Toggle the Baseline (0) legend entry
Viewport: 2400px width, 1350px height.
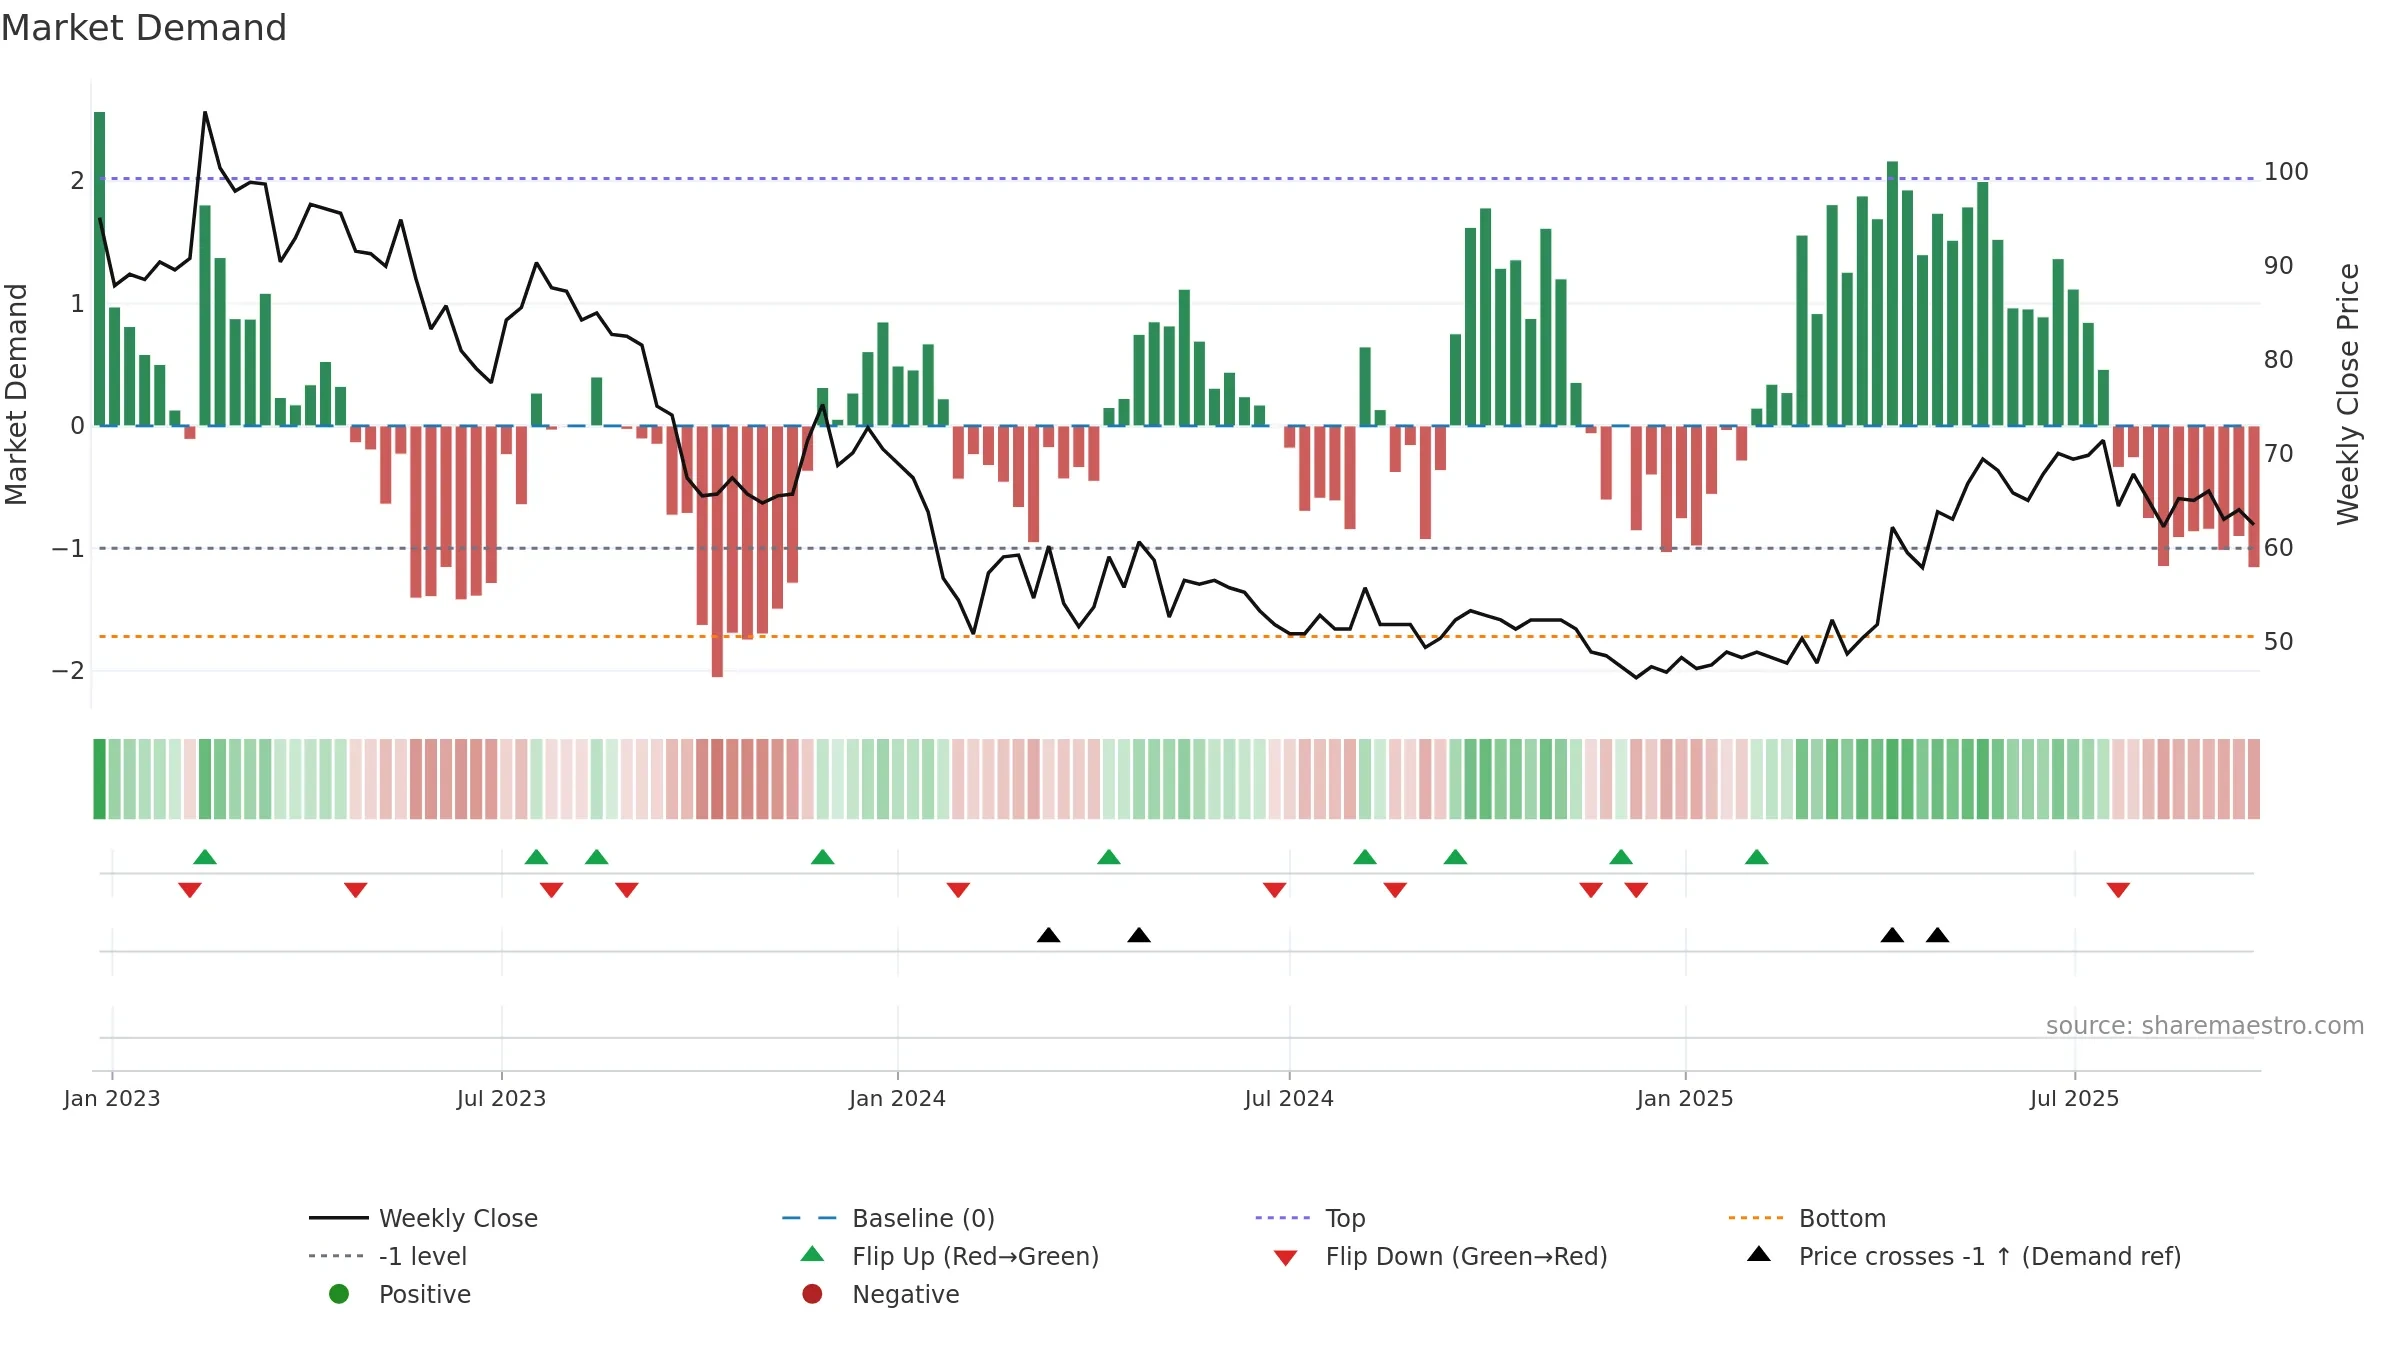(888, 1218)
